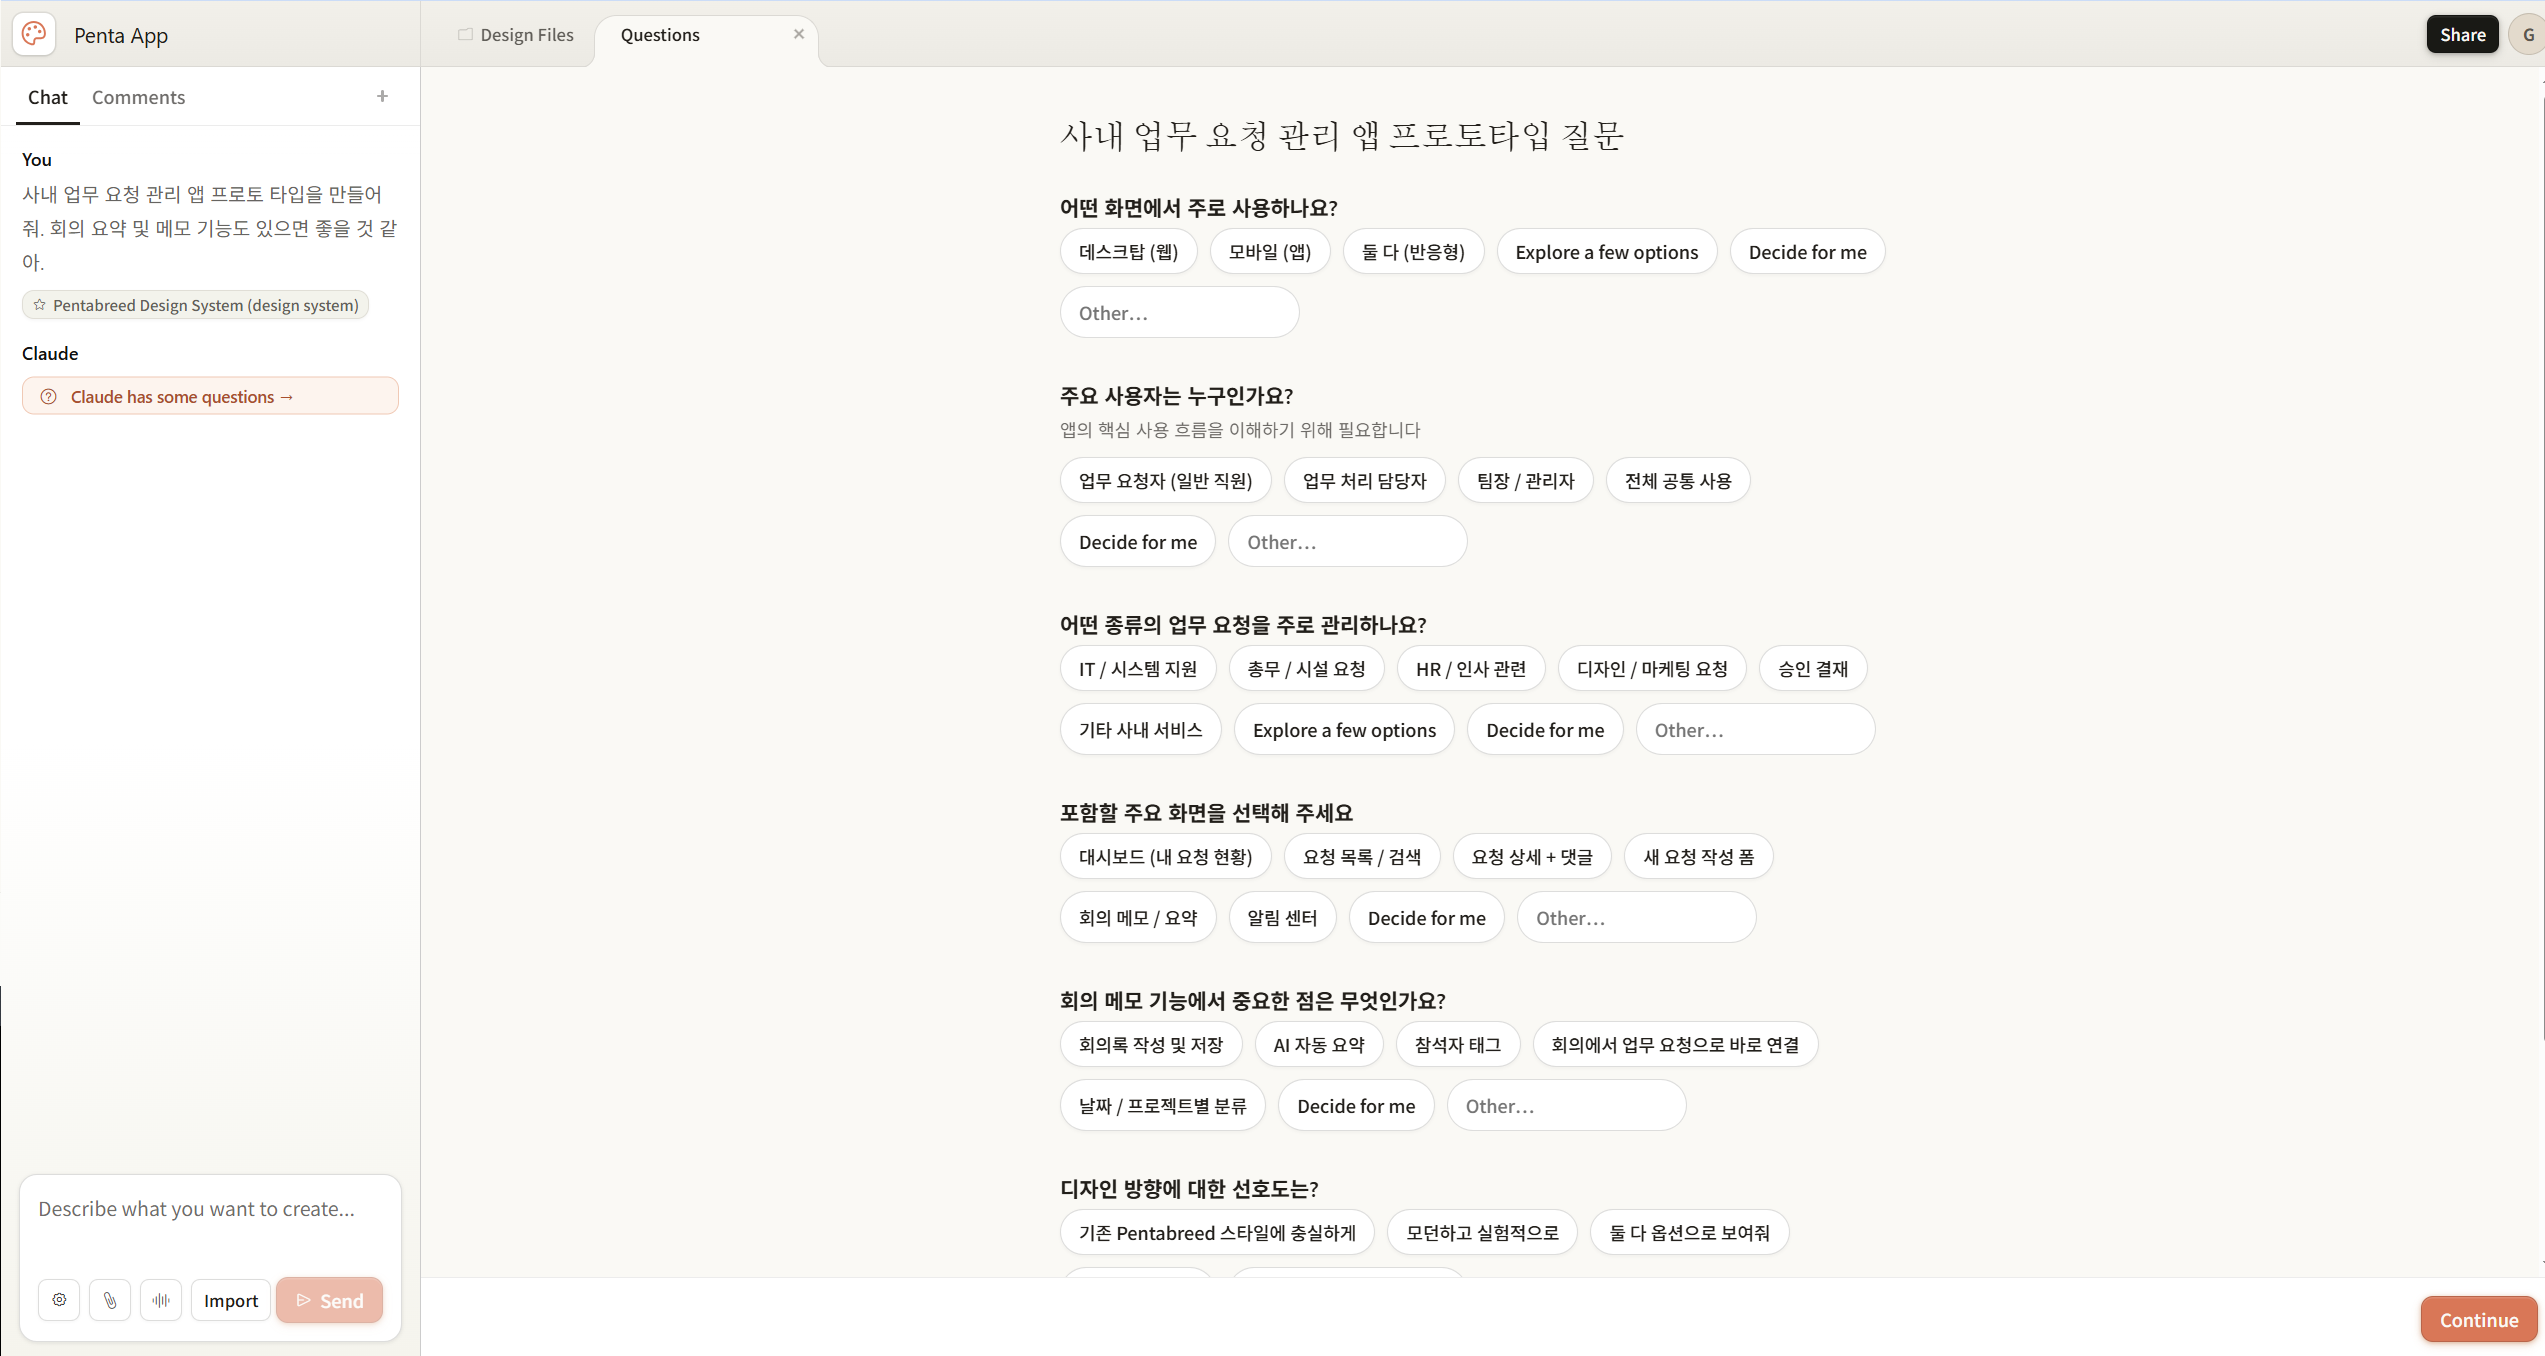Open the user avatar in top right

(2527, 35)
